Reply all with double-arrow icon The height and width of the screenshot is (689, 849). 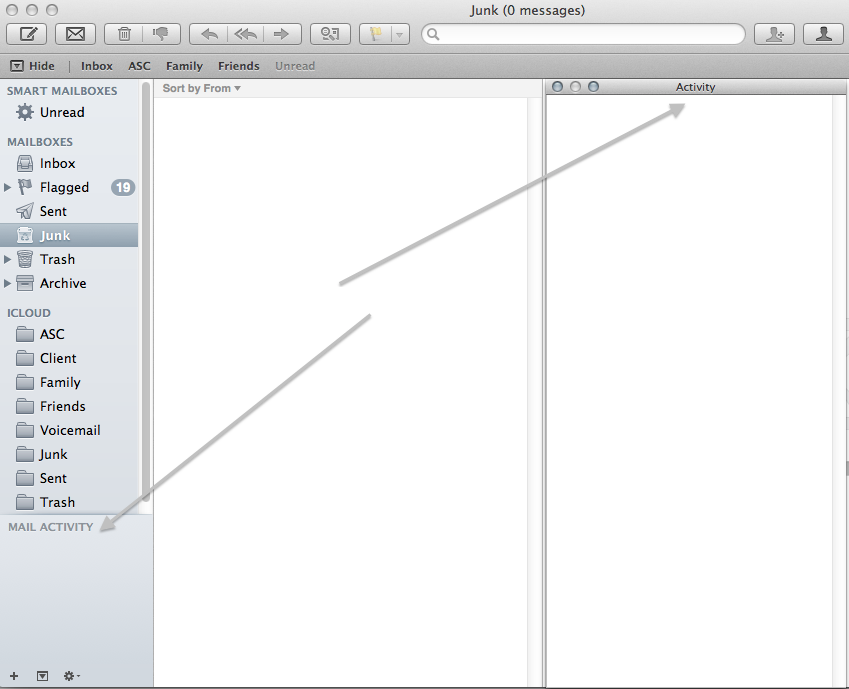[246, 34]
